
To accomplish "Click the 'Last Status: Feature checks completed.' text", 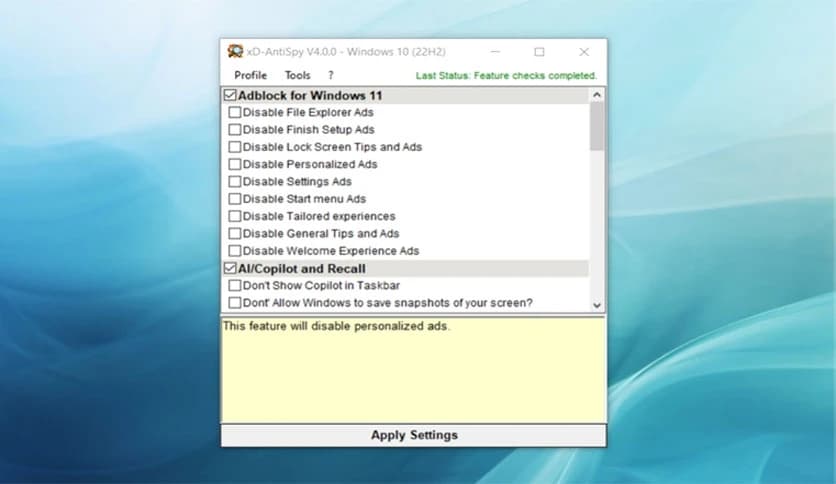I will (x=506, y=76).
